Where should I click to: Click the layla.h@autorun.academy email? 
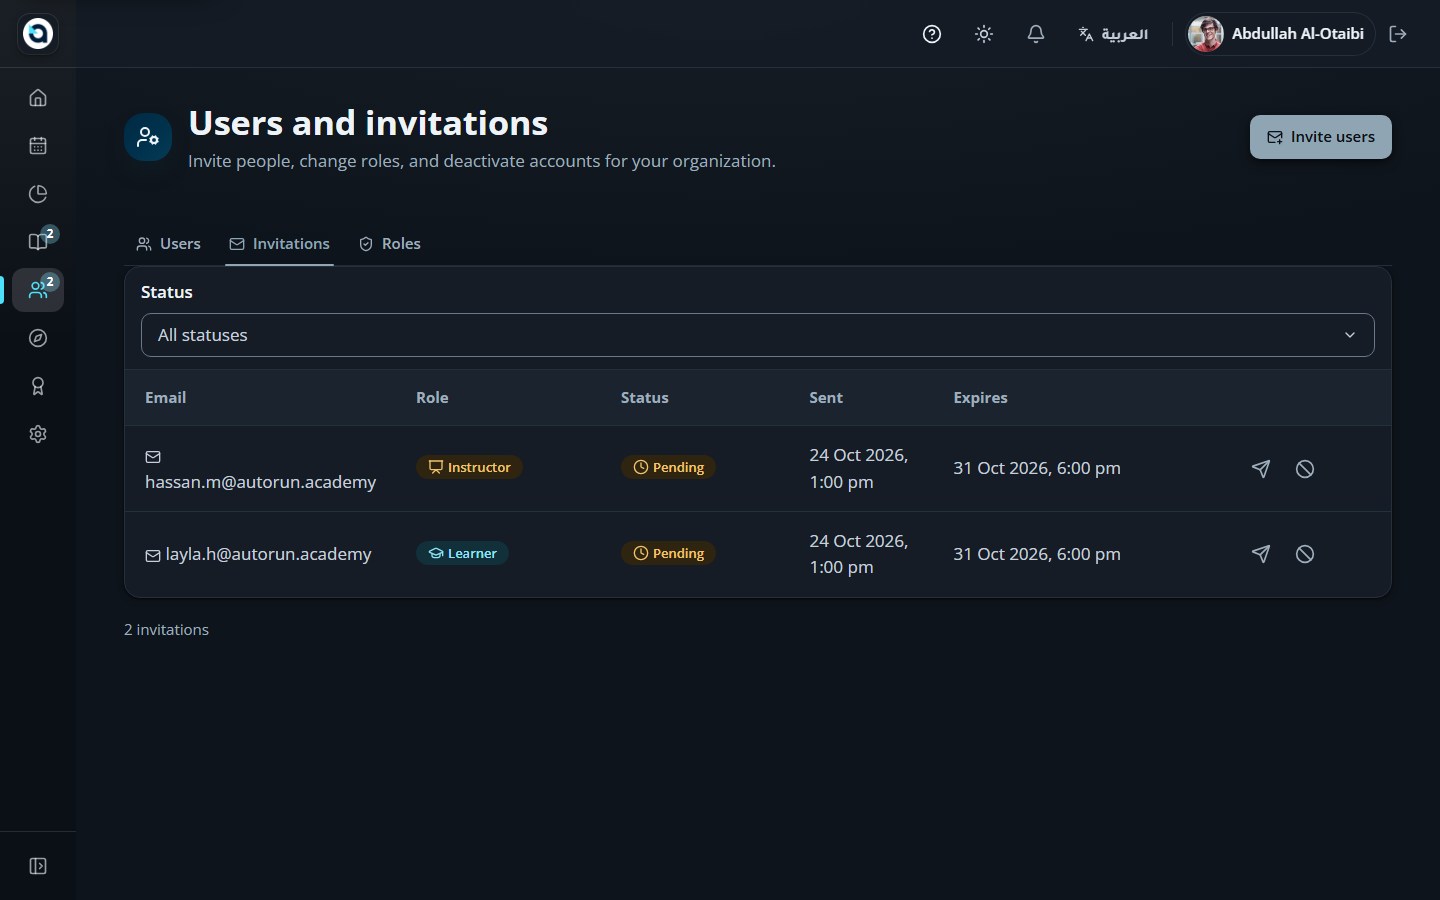point(268,554)
